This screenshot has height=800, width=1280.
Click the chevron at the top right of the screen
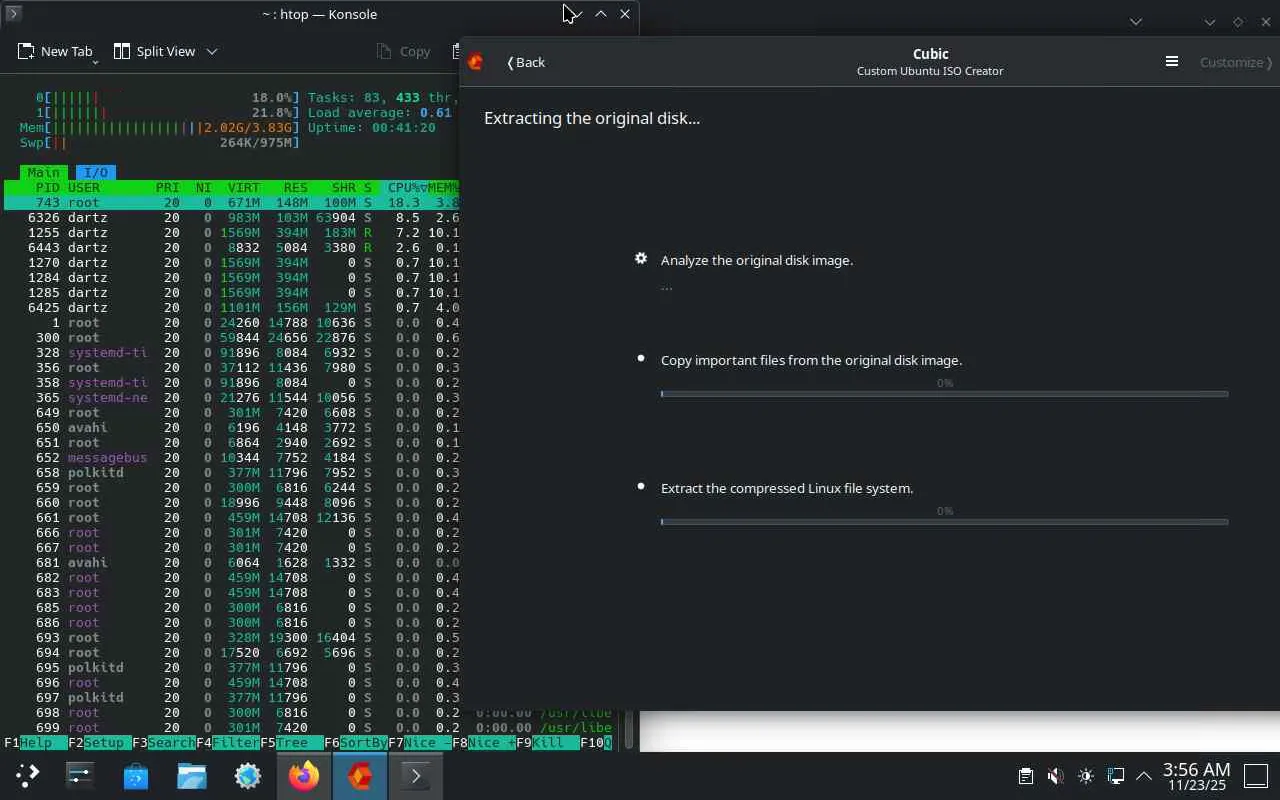[x=1136, y=21]
